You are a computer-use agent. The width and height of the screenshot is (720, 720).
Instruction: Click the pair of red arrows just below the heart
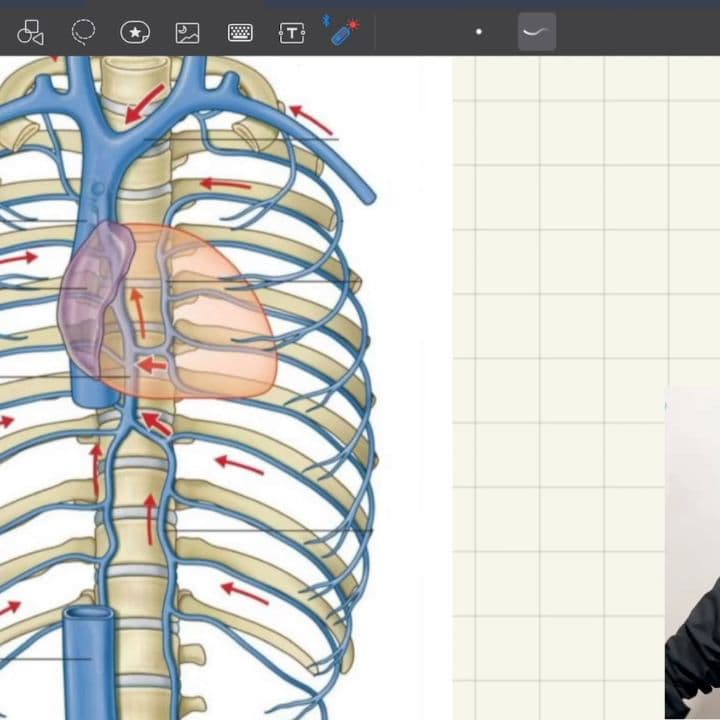click(153, 421)
